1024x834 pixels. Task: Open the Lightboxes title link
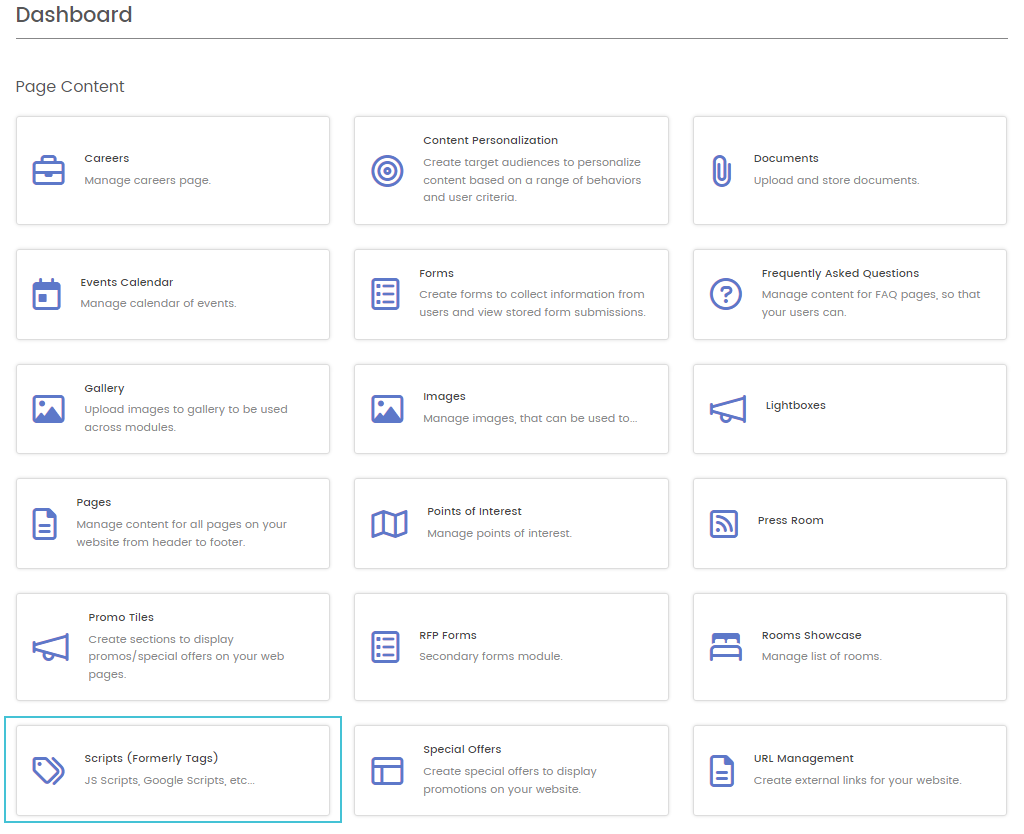coord(795,406)
